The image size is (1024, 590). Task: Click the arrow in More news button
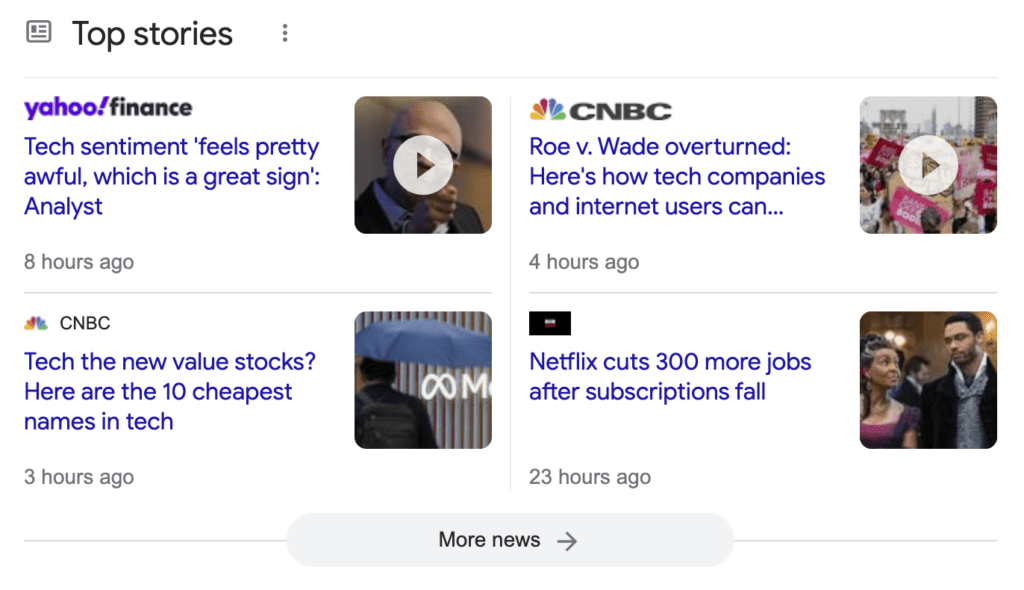[x=567, y=541]
